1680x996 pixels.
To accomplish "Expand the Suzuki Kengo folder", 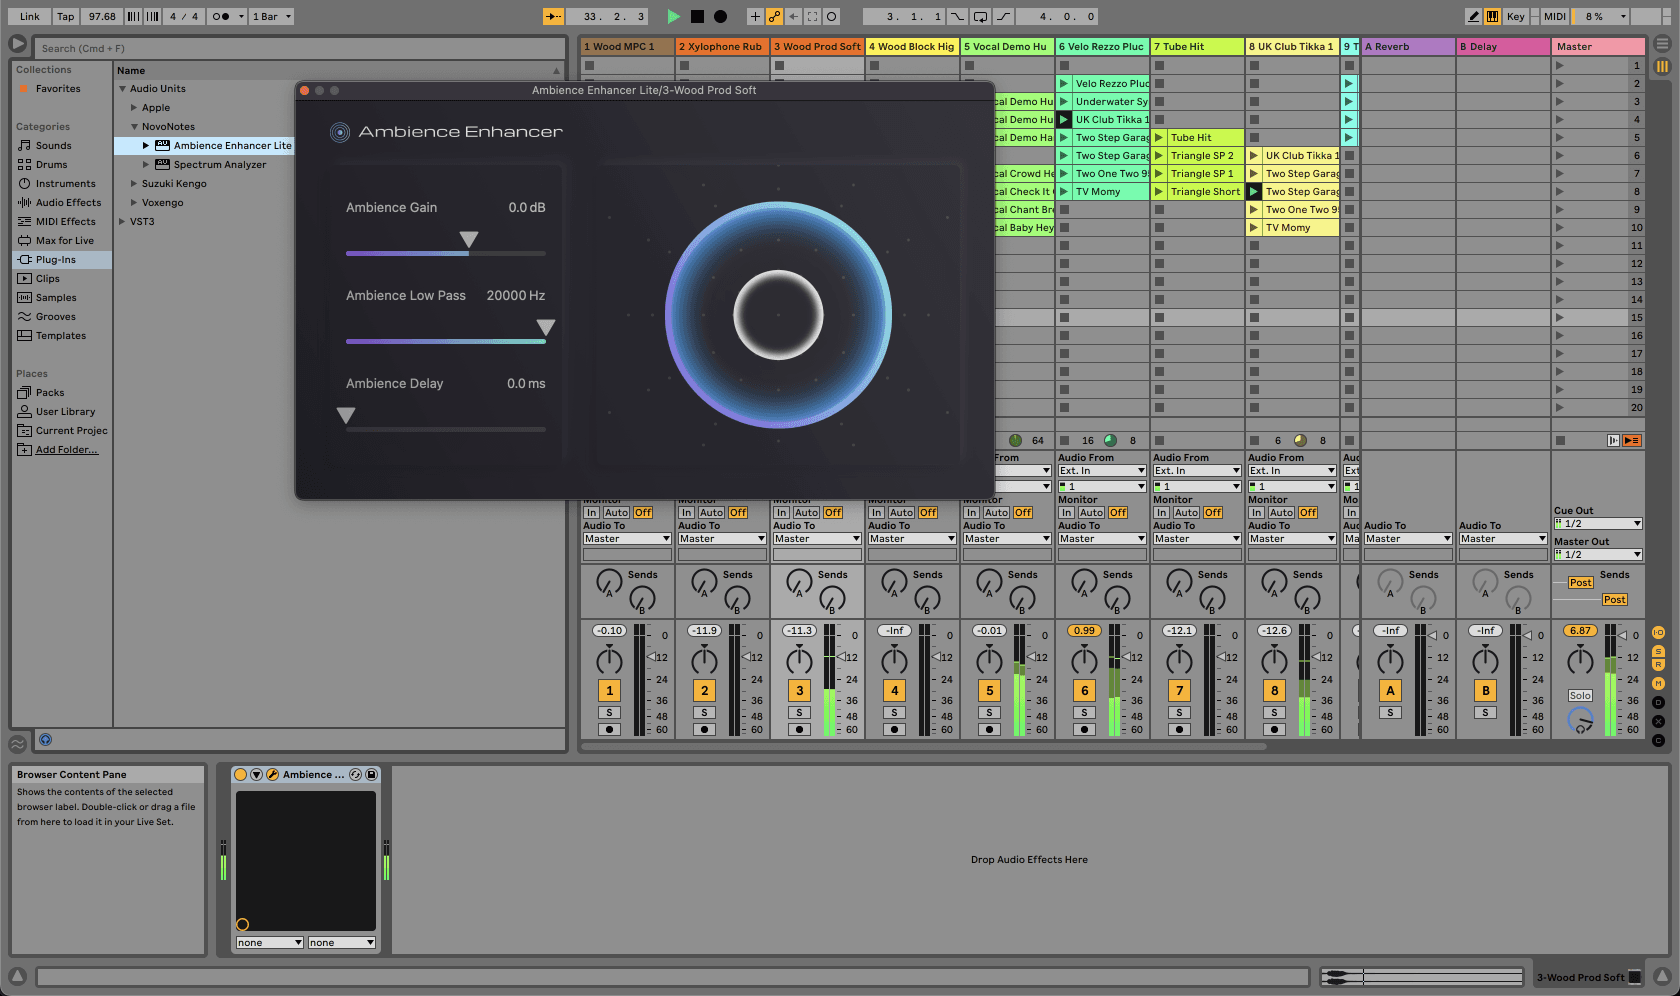I will pyautogui.click(x=134, y=184).
